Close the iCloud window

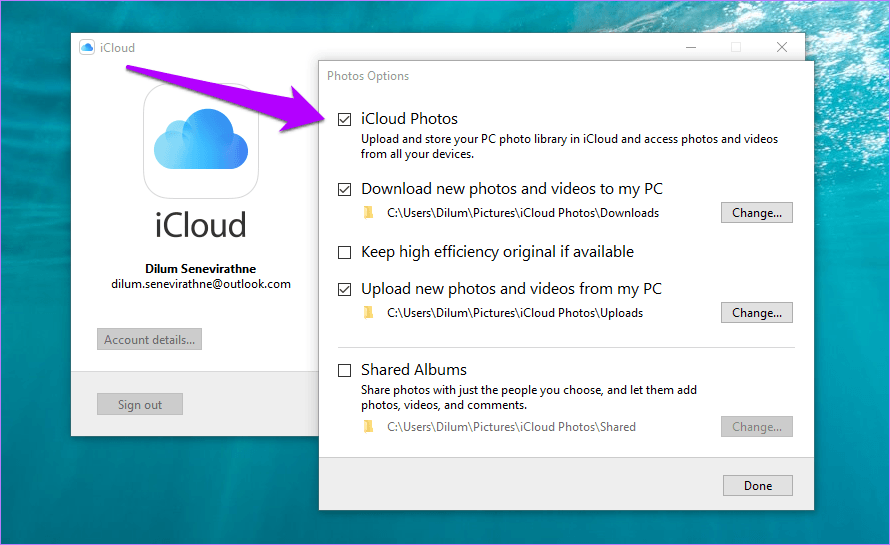[x=782, y=47]
